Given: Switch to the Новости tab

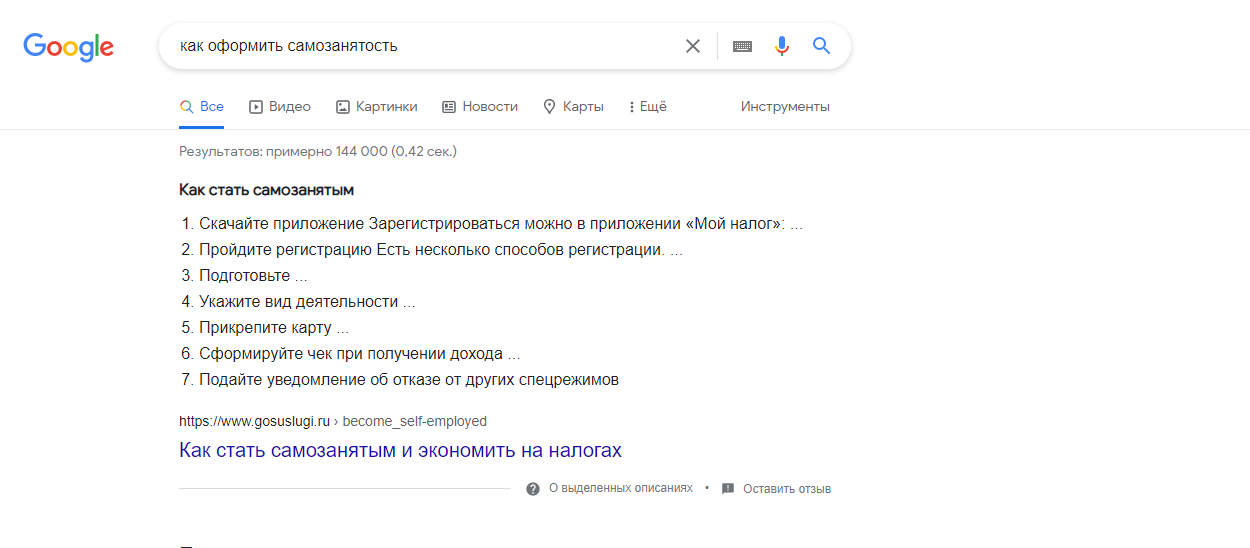Looking at the screenshot, I should [x=490, y=107].
